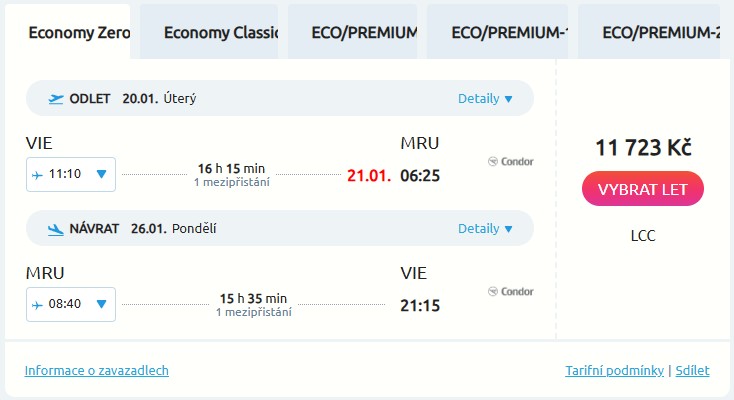Click the arrival plane icon beside NÁVRAT
The height and width of the screenshot is (400, 734).
(56, 229)
